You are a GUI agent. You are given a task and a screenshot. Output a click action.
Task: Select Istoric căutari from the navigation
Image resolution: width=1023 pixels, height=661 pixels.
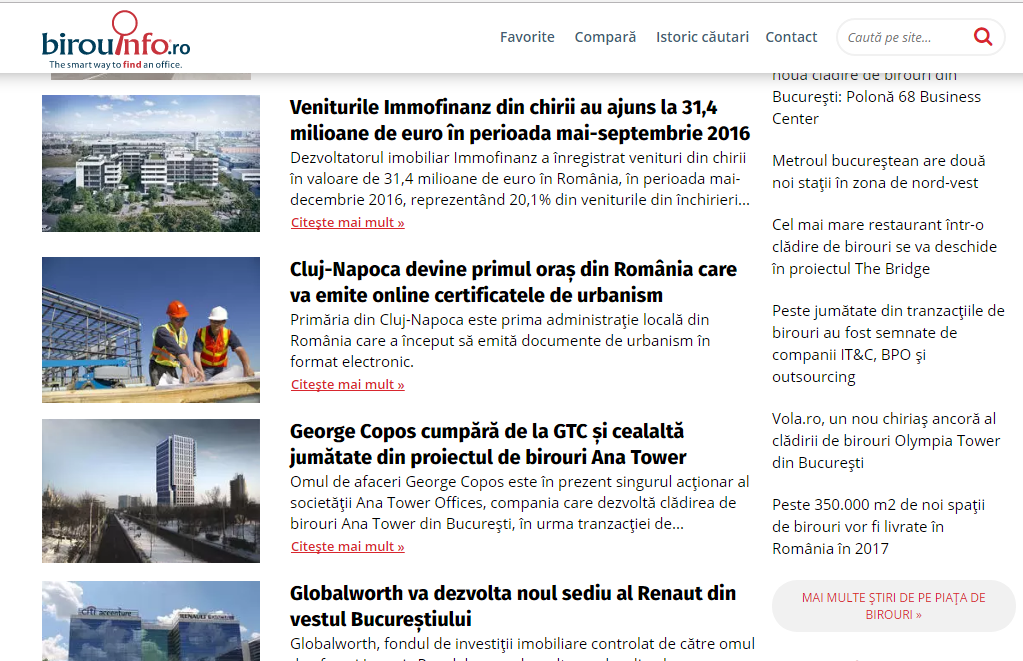[x=702, y=36]
